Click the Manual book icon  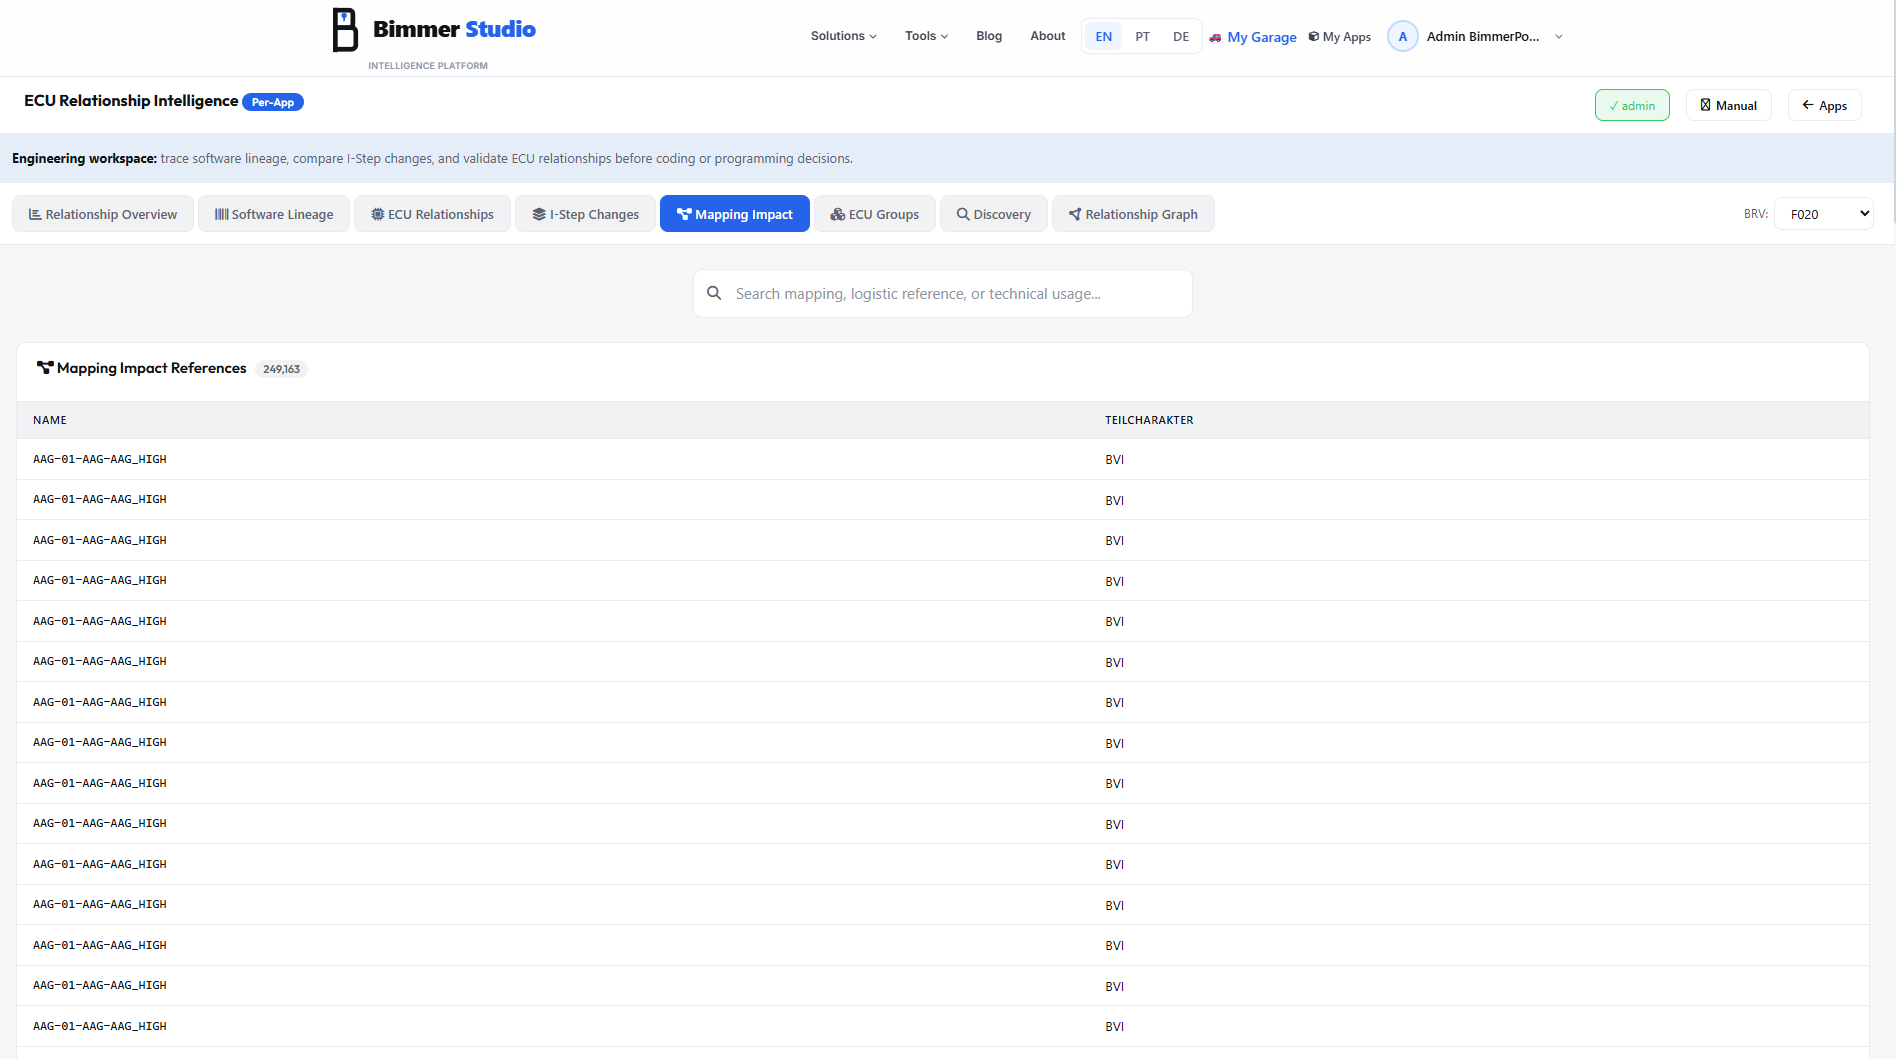point(1706,105)
